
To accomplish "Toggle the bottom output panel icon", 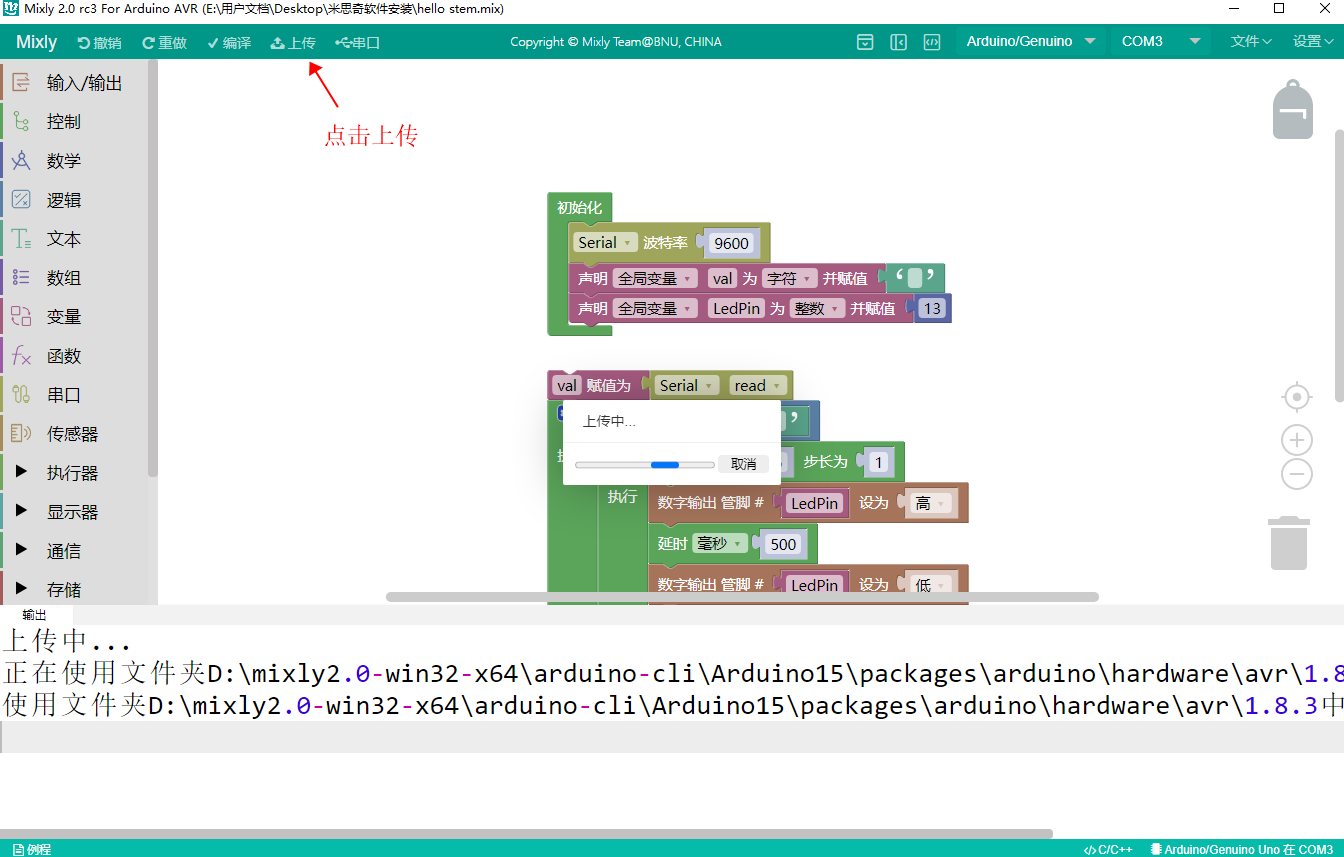I will point(866,42).
